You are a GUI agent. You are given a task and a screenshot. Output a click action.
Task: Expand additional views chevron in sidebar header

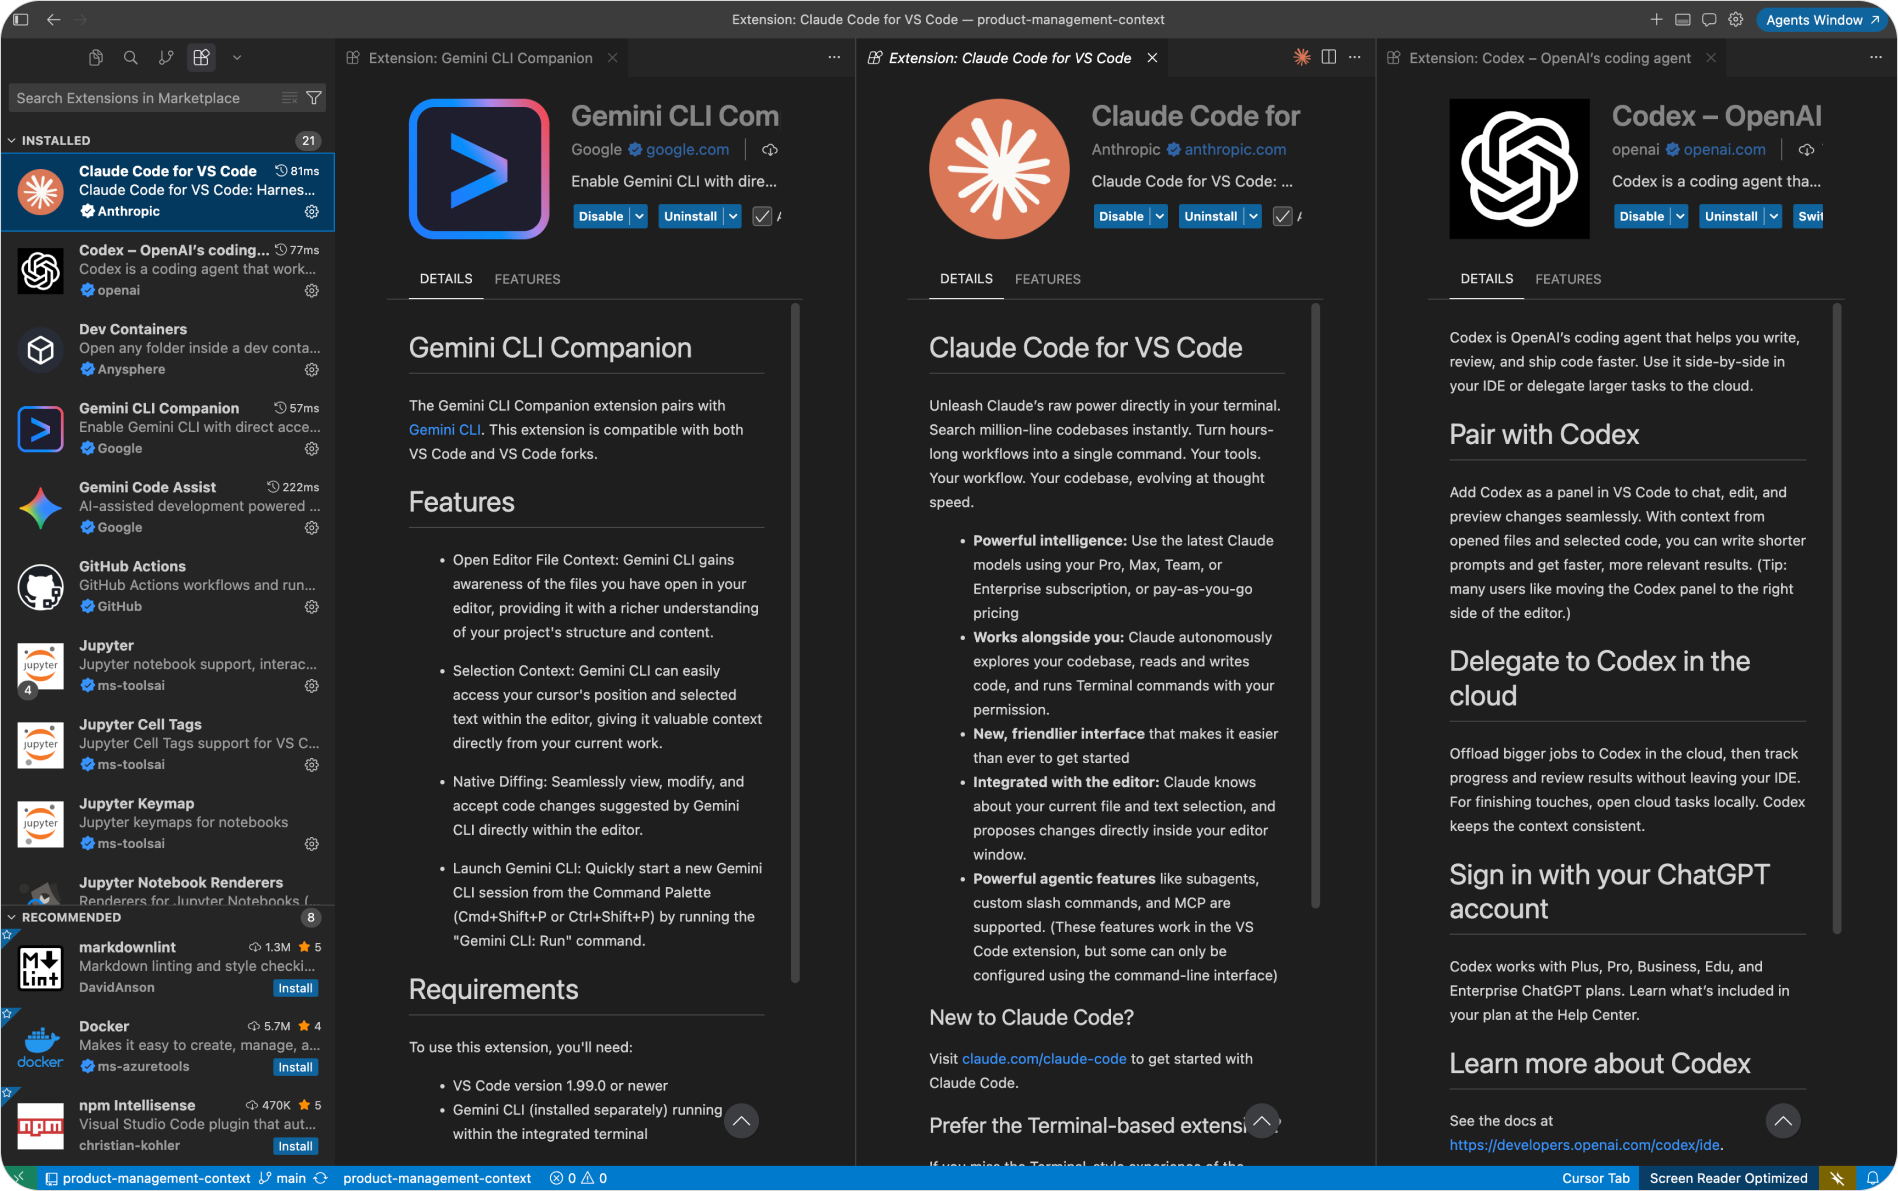(x=237, y=58)
